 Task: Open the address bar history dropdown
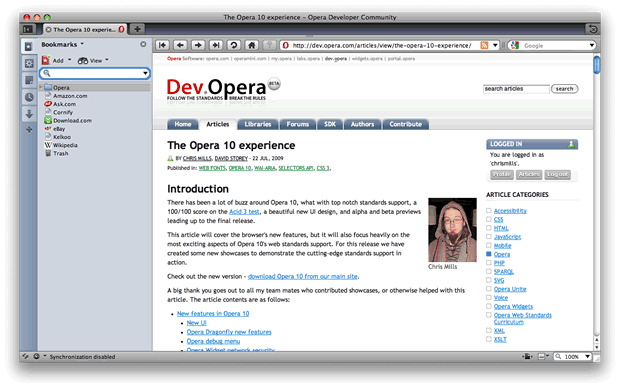[x=495, y=45]
